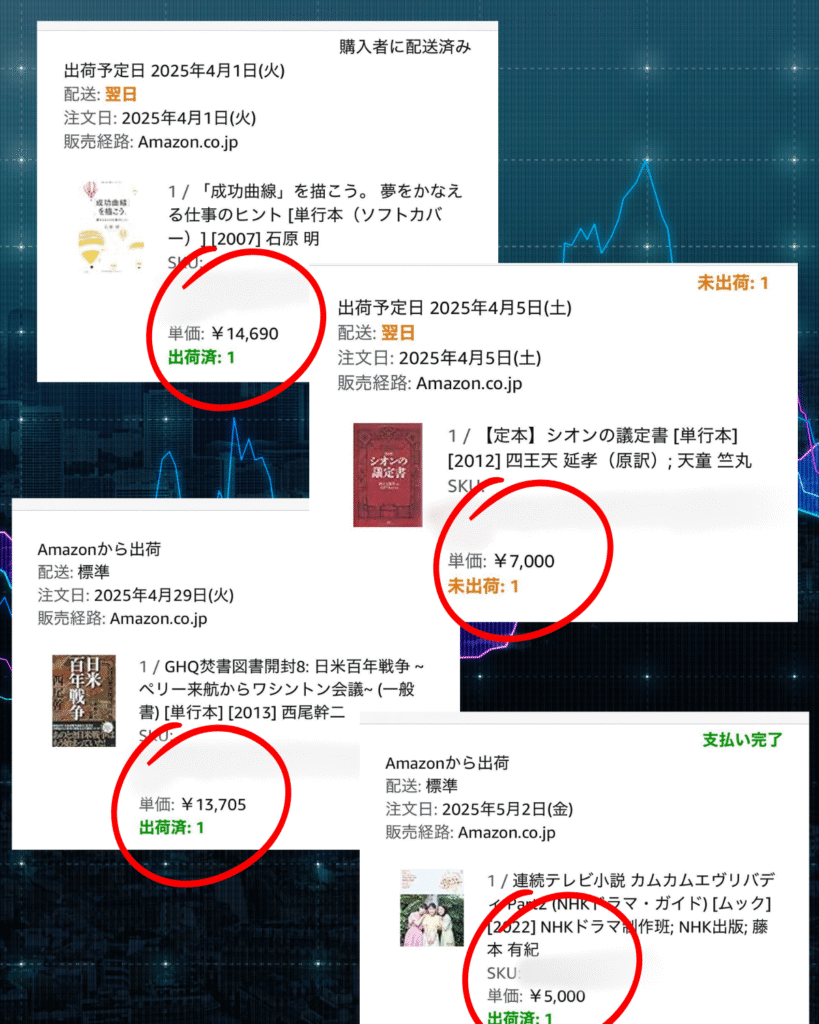Click the orange 未出荷: 1 header status
This screenshot has width=819, height=1024.
(x=733, y=283)
